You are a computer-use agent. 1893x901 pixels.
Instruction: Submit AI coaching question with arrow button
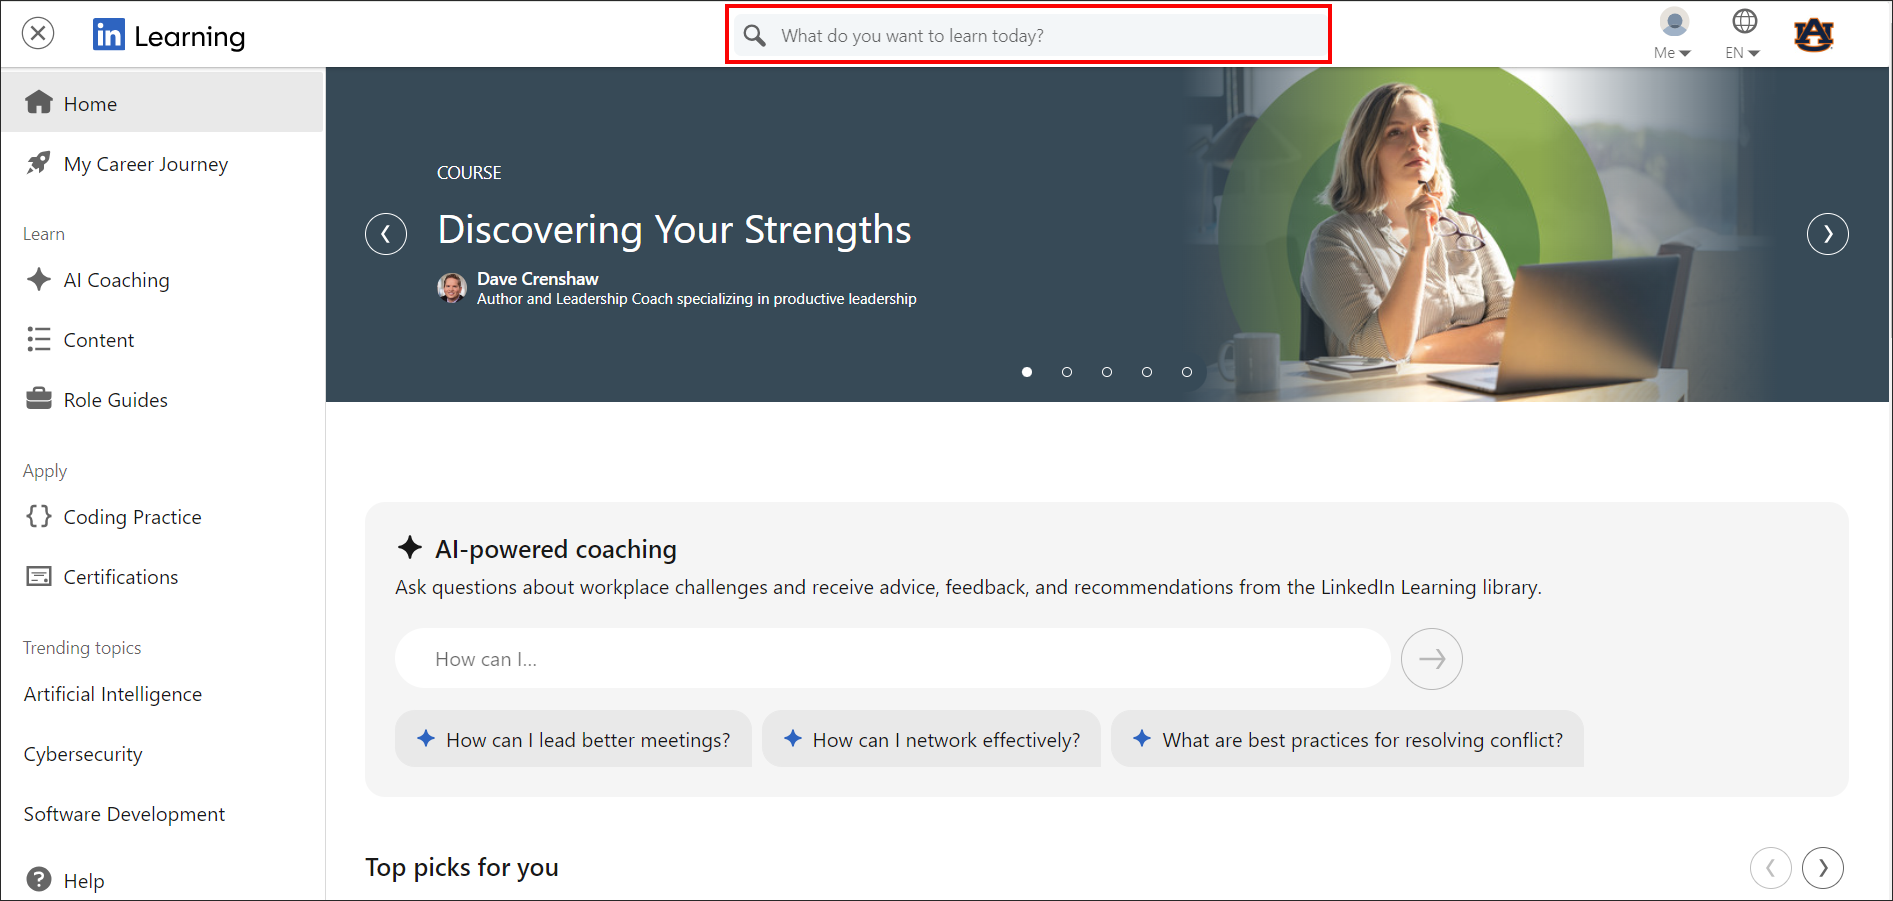point(1431,659)
